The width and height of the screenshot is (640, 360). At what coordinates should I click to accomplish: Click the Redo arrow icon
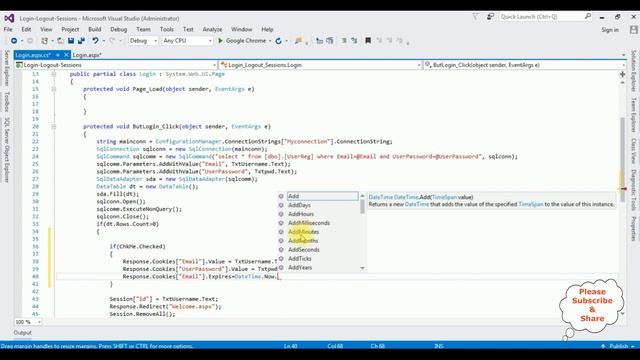click(x=112, y=41)
